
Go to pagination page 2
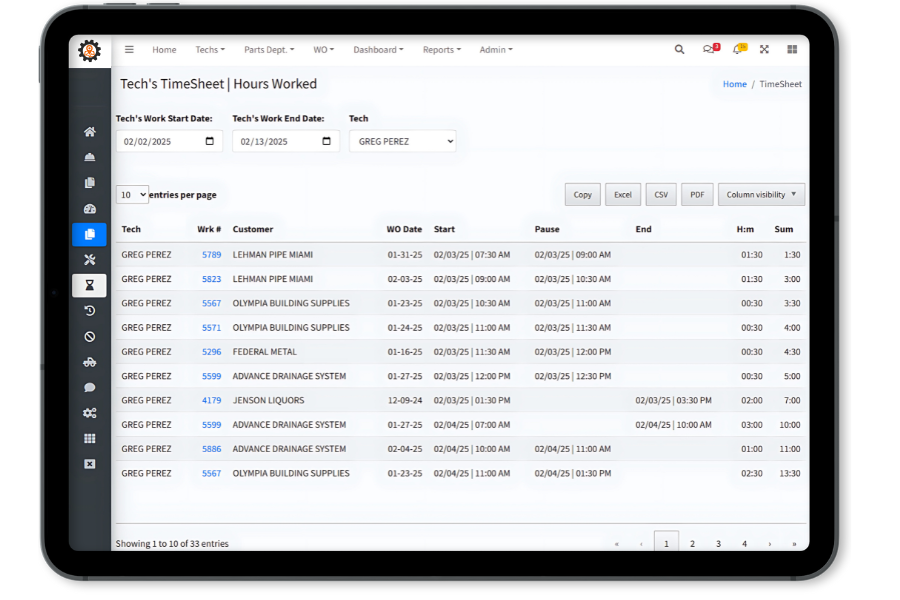point(692,543)
